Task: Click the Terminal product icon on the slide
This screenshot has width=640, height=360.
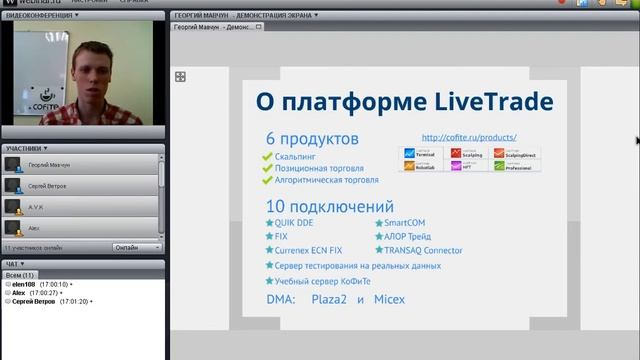Action: click(x=409, y=153)
